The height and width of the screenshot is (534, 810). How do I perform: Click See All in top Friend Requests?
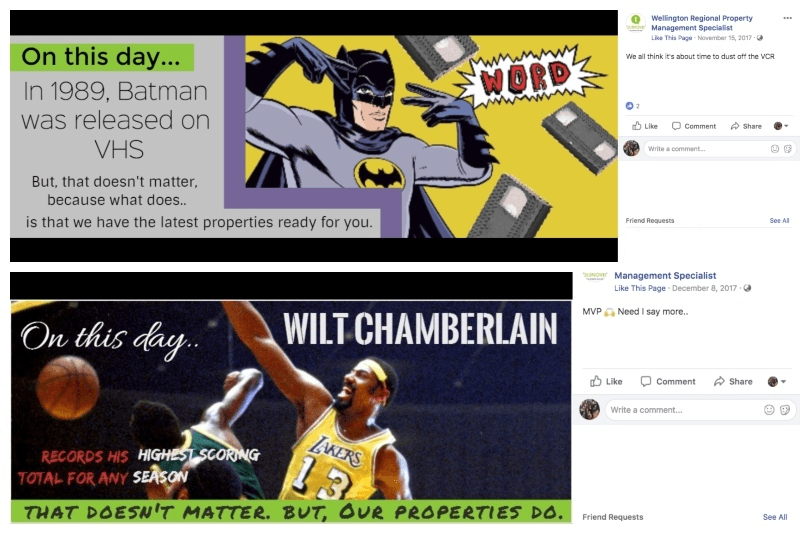(x=779, y=221)
